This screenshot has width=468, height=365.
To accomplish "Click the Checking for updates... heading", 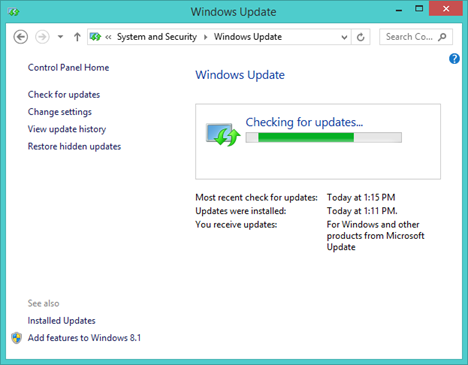I will click(x=304, y=122).
